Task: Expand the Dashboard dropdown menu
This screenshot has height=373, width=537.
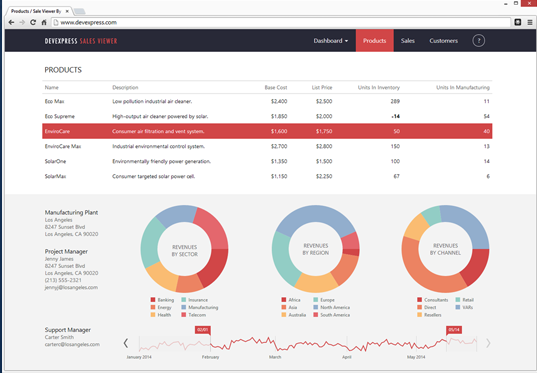Action: click(331, 41)
